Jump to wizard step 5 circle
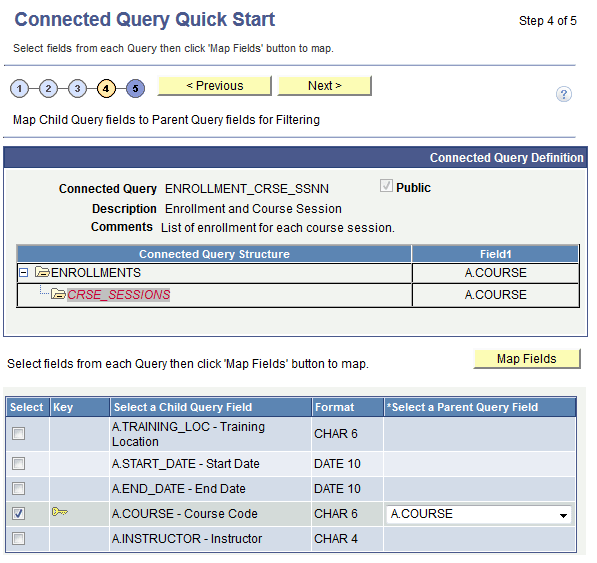Screen dimensions: 597x563 (135, 89)
